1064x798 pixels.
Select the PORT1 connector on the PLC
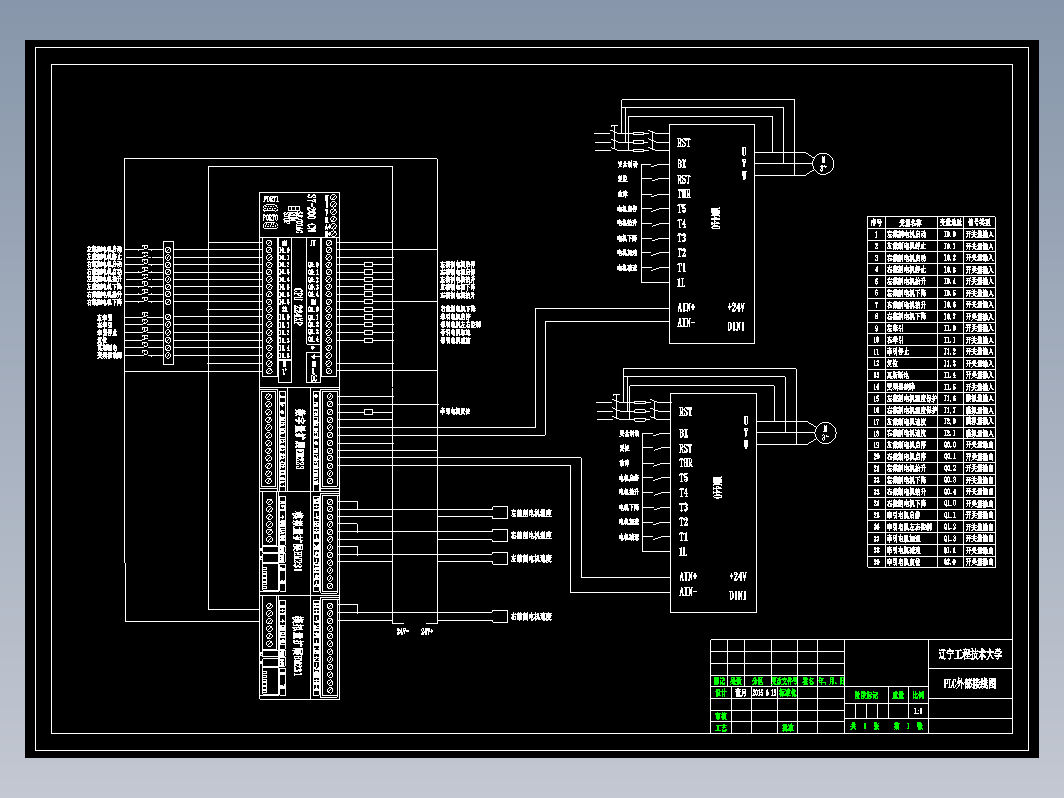click(x=271, y=208)
